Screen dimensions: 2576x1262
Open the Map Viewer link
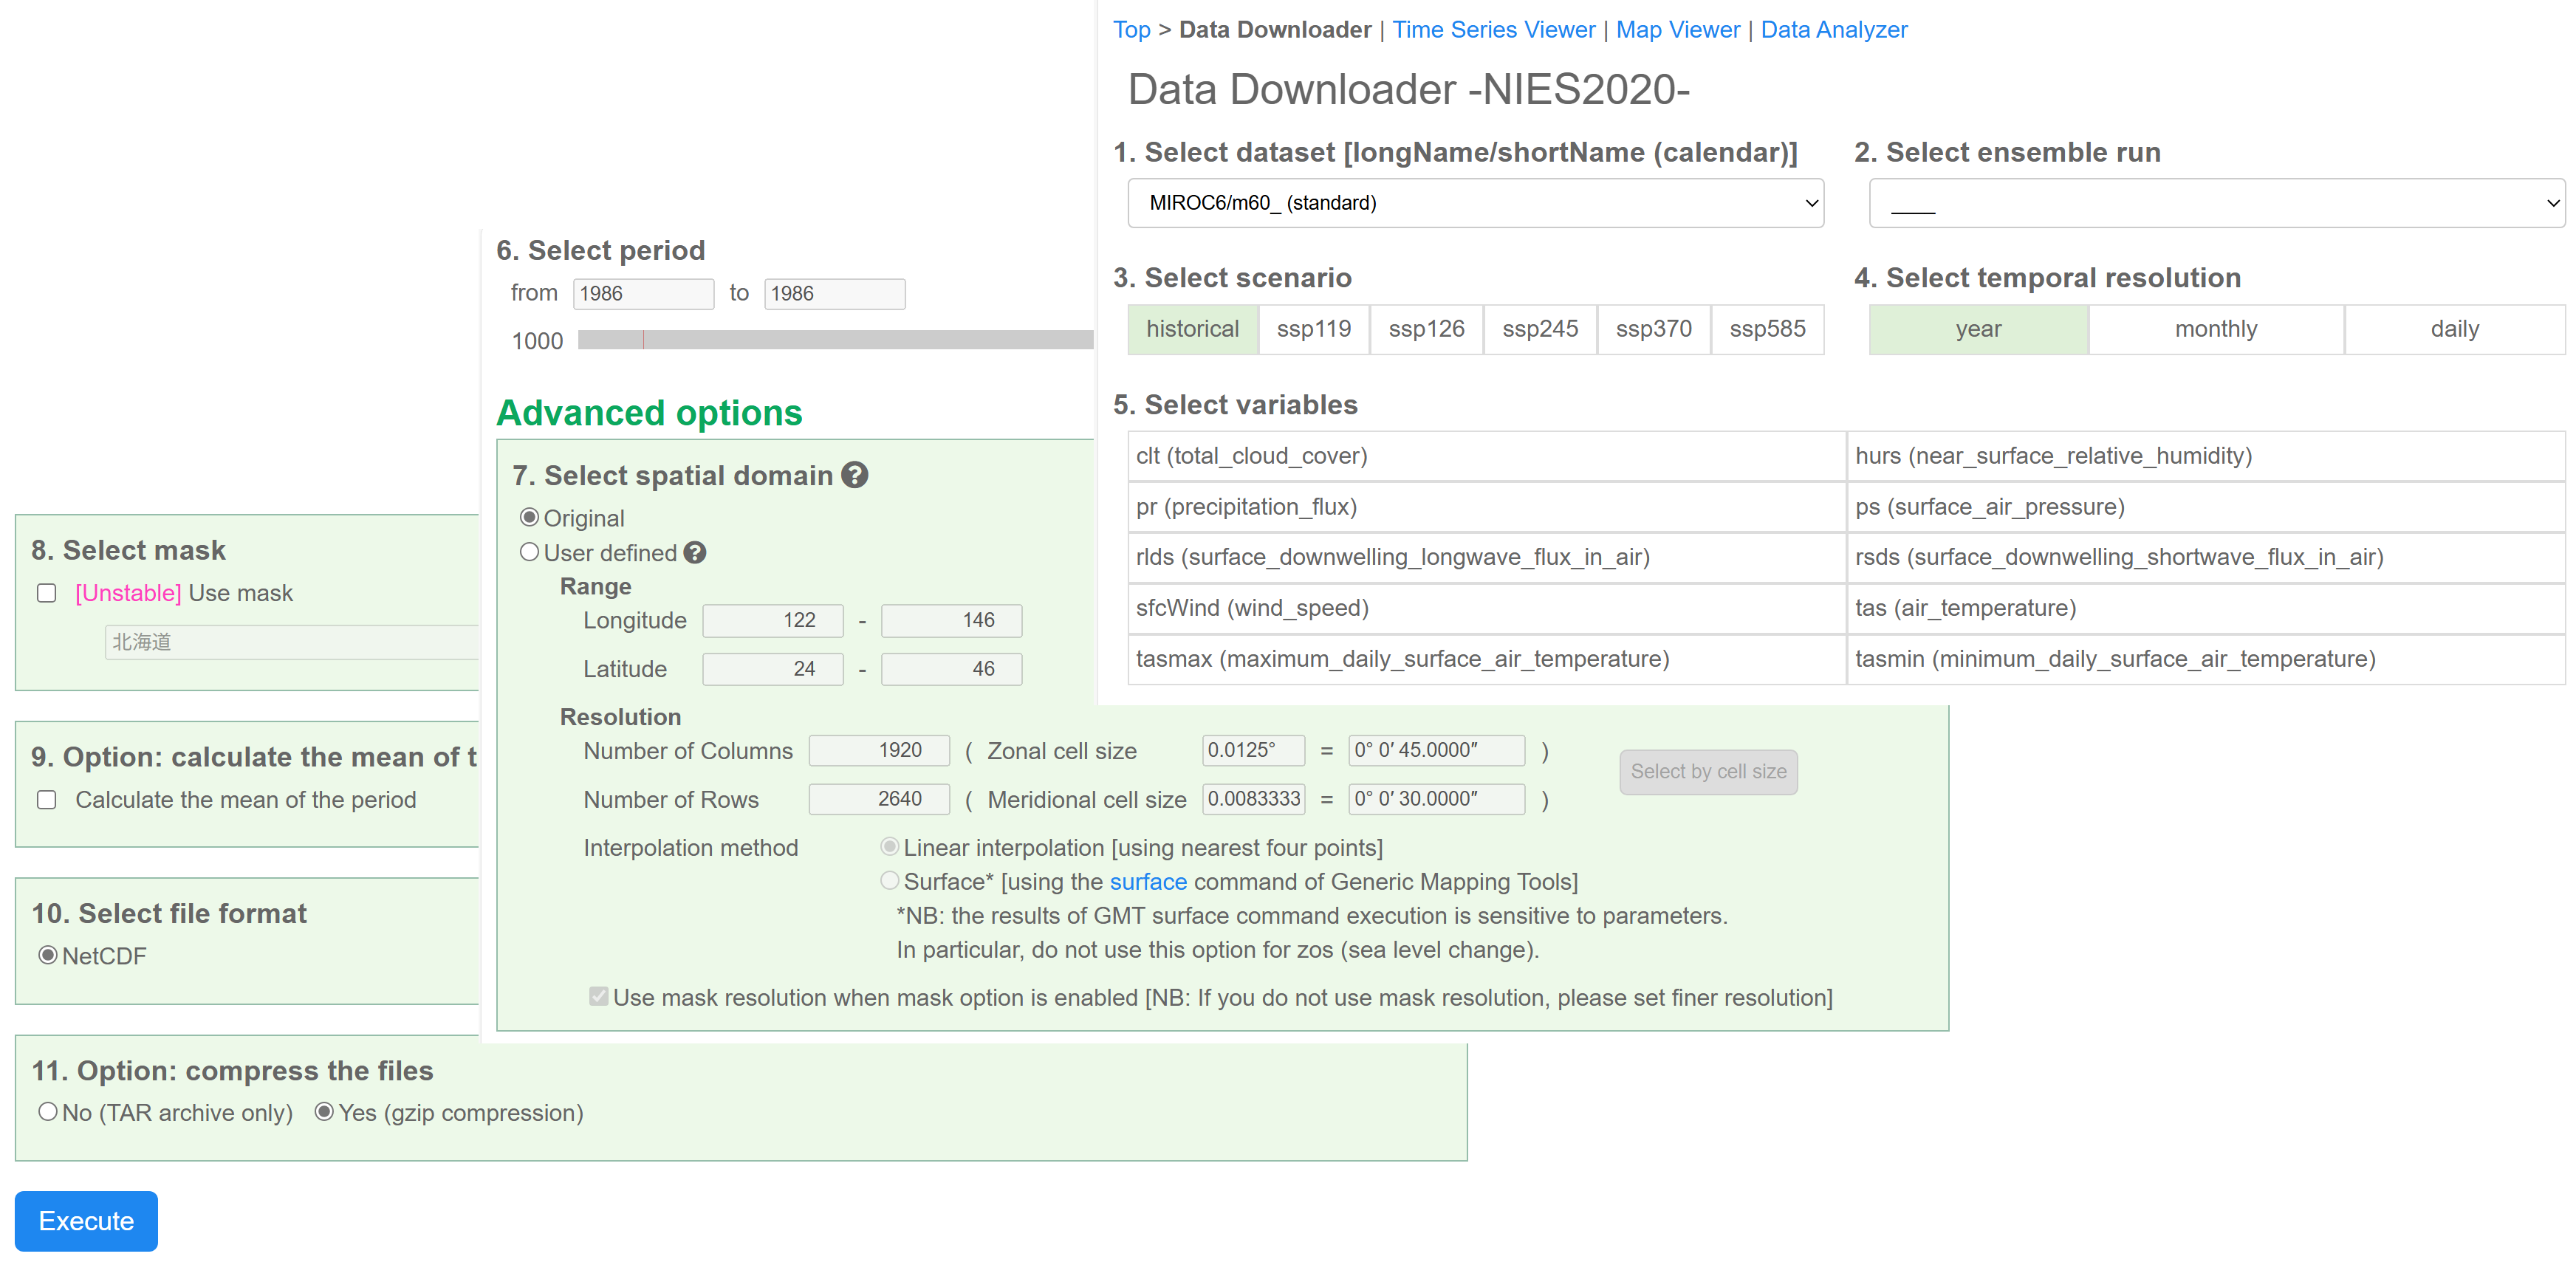pos(1677,30)
